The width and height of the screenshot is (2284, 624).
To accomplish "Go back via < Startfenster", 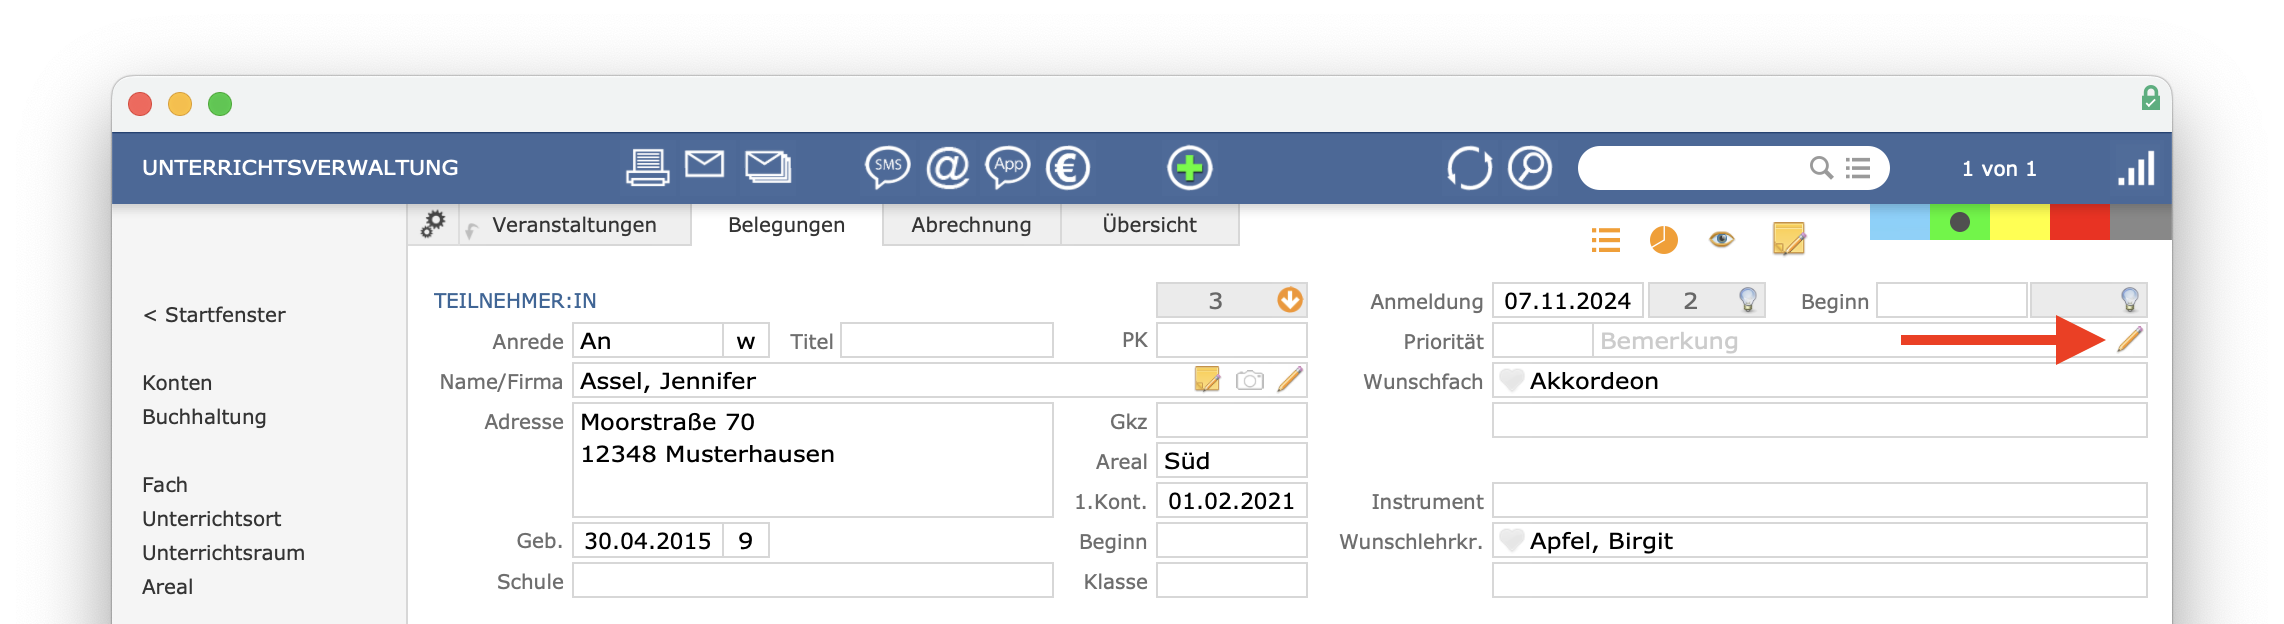I will click(x=214, y=315).
